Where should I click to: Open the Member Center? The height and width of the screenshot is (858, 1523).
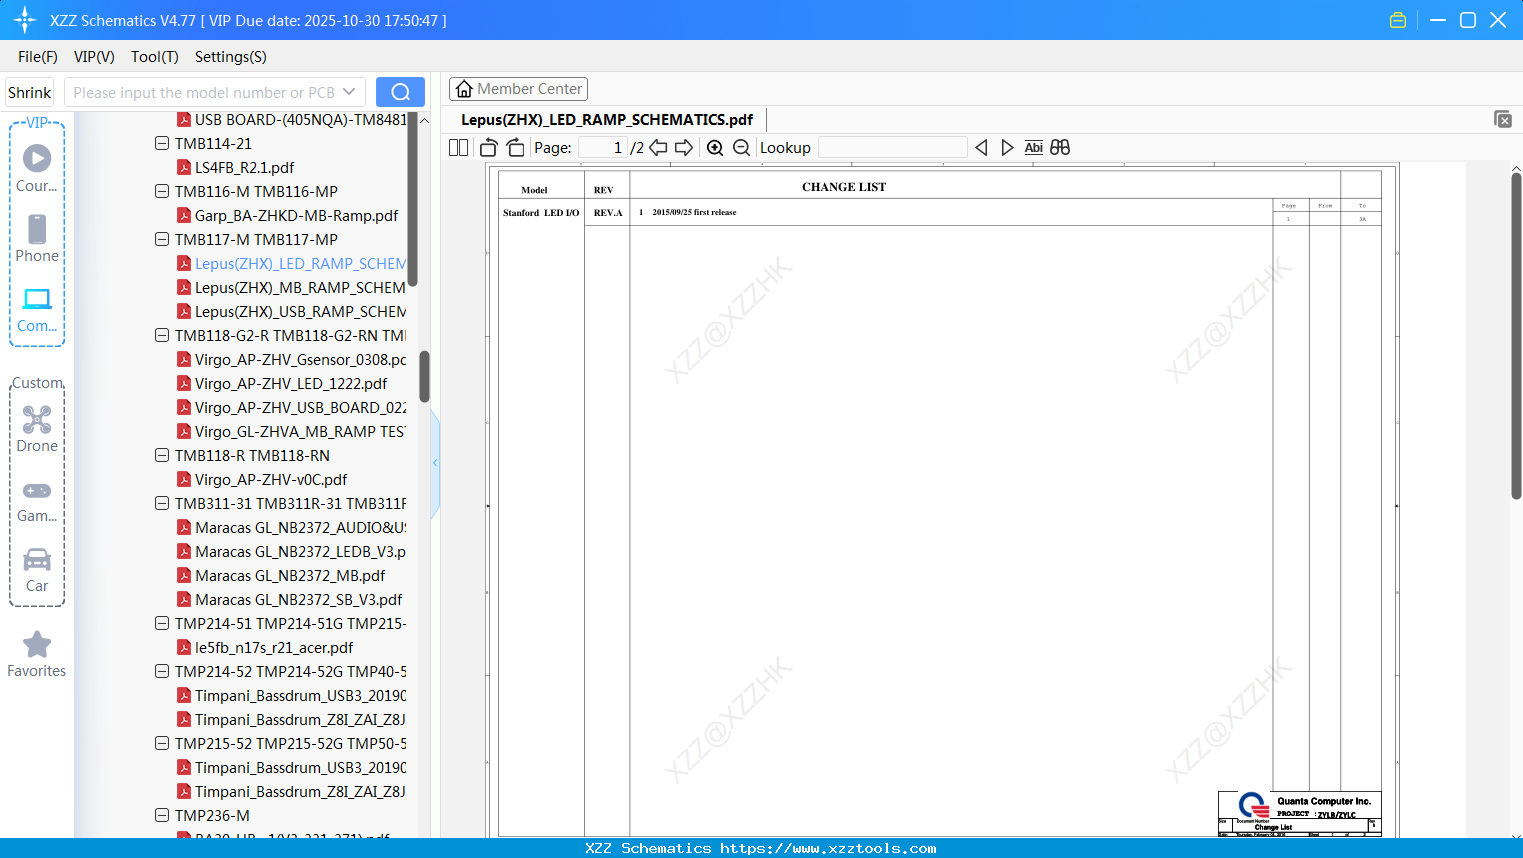coord(519,89)
